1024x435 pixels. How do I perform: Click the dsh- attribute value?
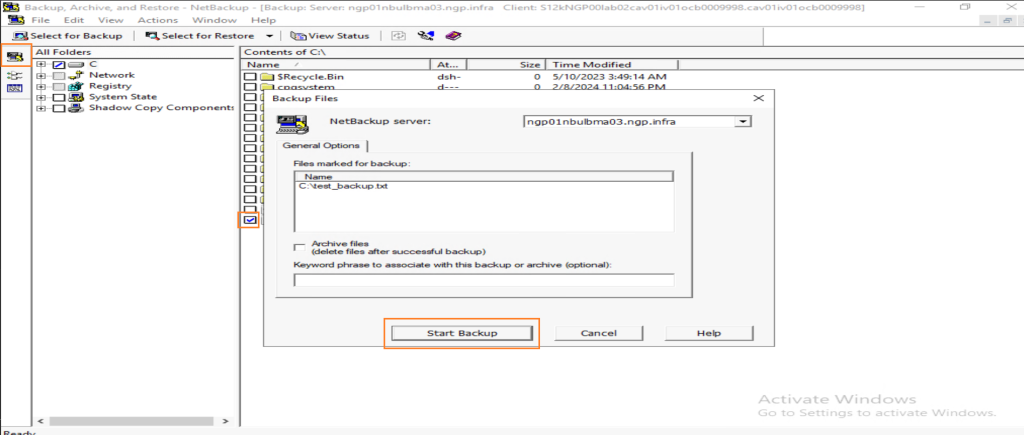pos(449,77)
